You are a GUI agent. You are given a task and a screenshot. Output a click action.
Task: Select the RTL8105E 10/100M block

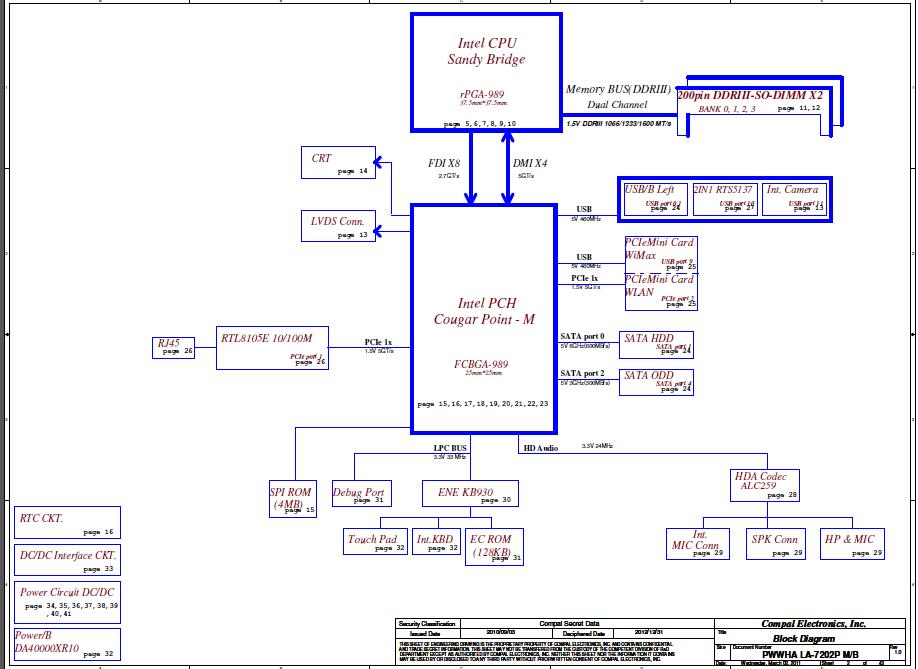point(272,347)
